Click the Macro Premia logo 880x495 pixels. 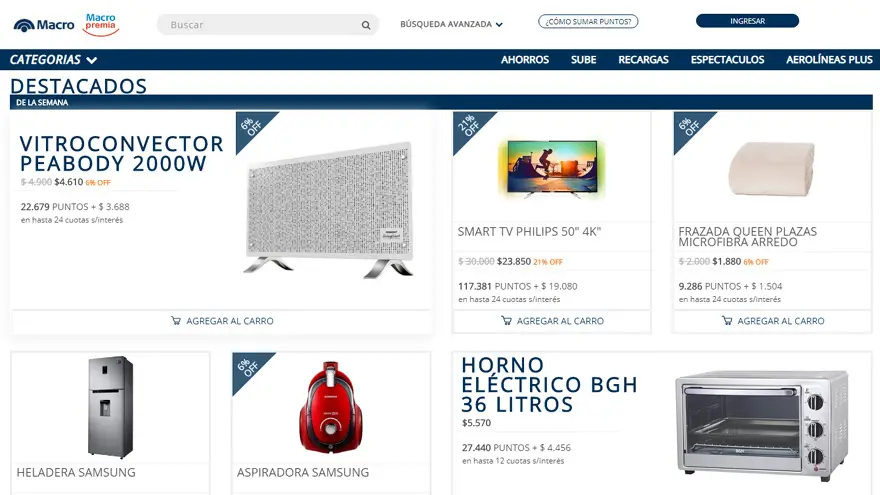pos(101,25)
